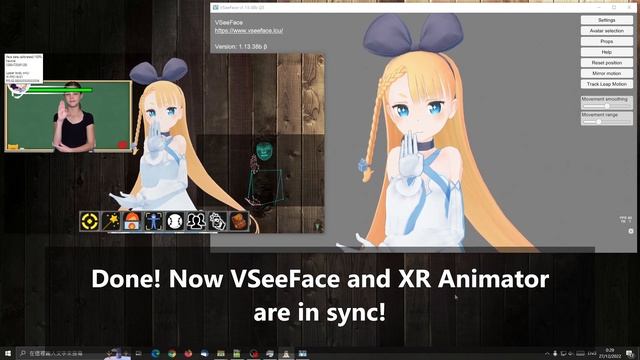This screenshot has width=640, height=360.
Task: Open the Windows Start menu
Action: click(8, 353)
